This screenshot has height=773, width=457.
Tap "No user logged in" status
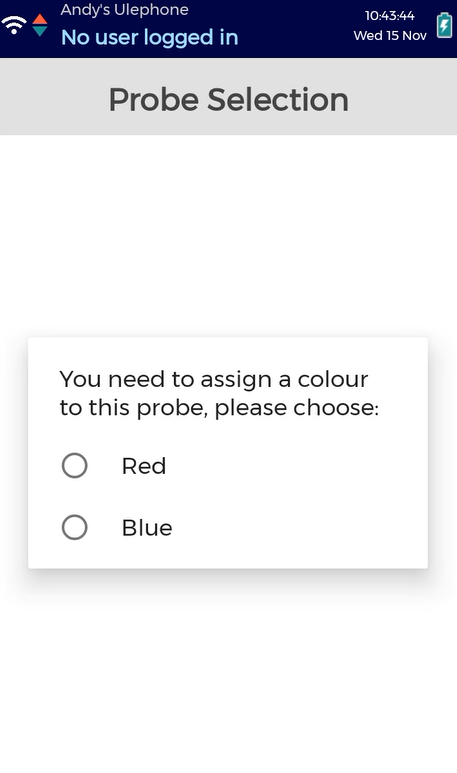click(x=149, y=37)
